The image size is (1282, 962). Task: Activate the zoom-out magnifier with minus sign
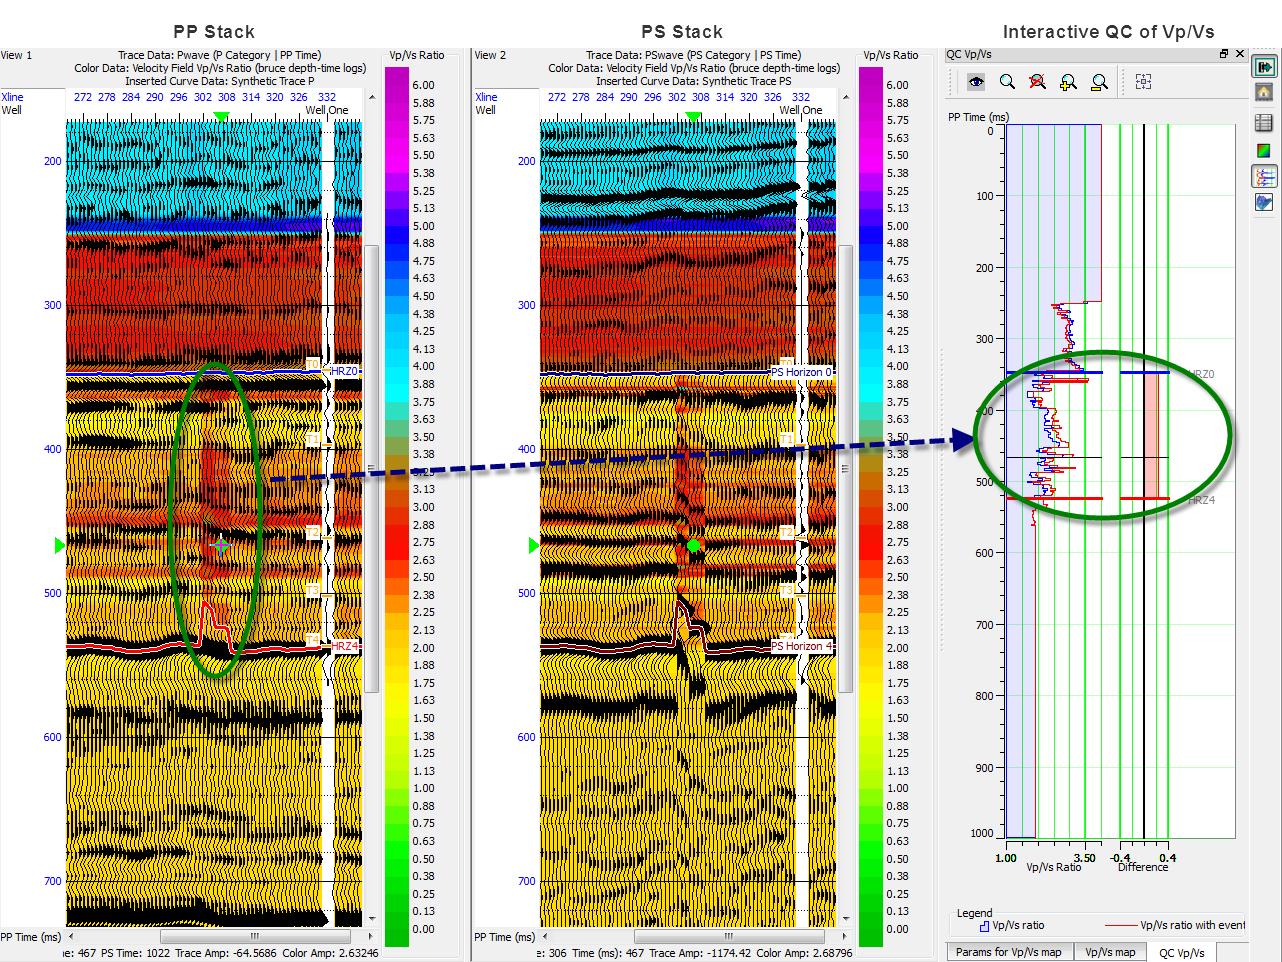(1099, 82)
